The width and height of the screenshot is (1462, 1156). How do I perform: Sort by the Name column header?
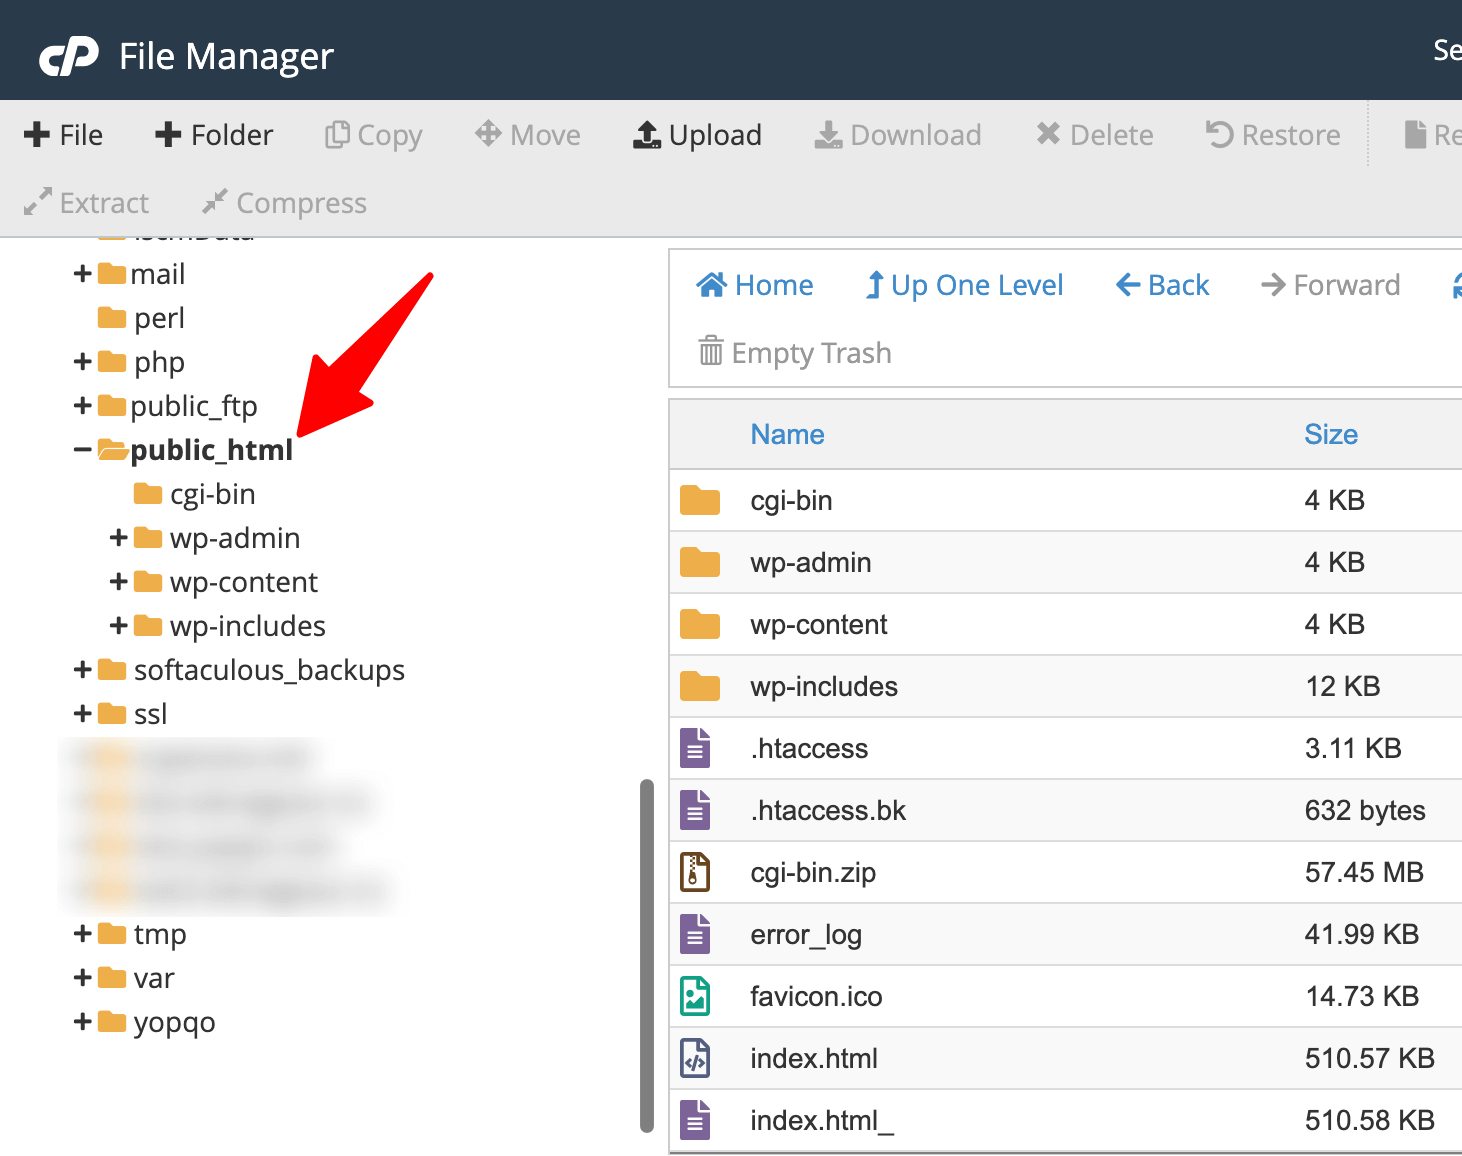787,434
